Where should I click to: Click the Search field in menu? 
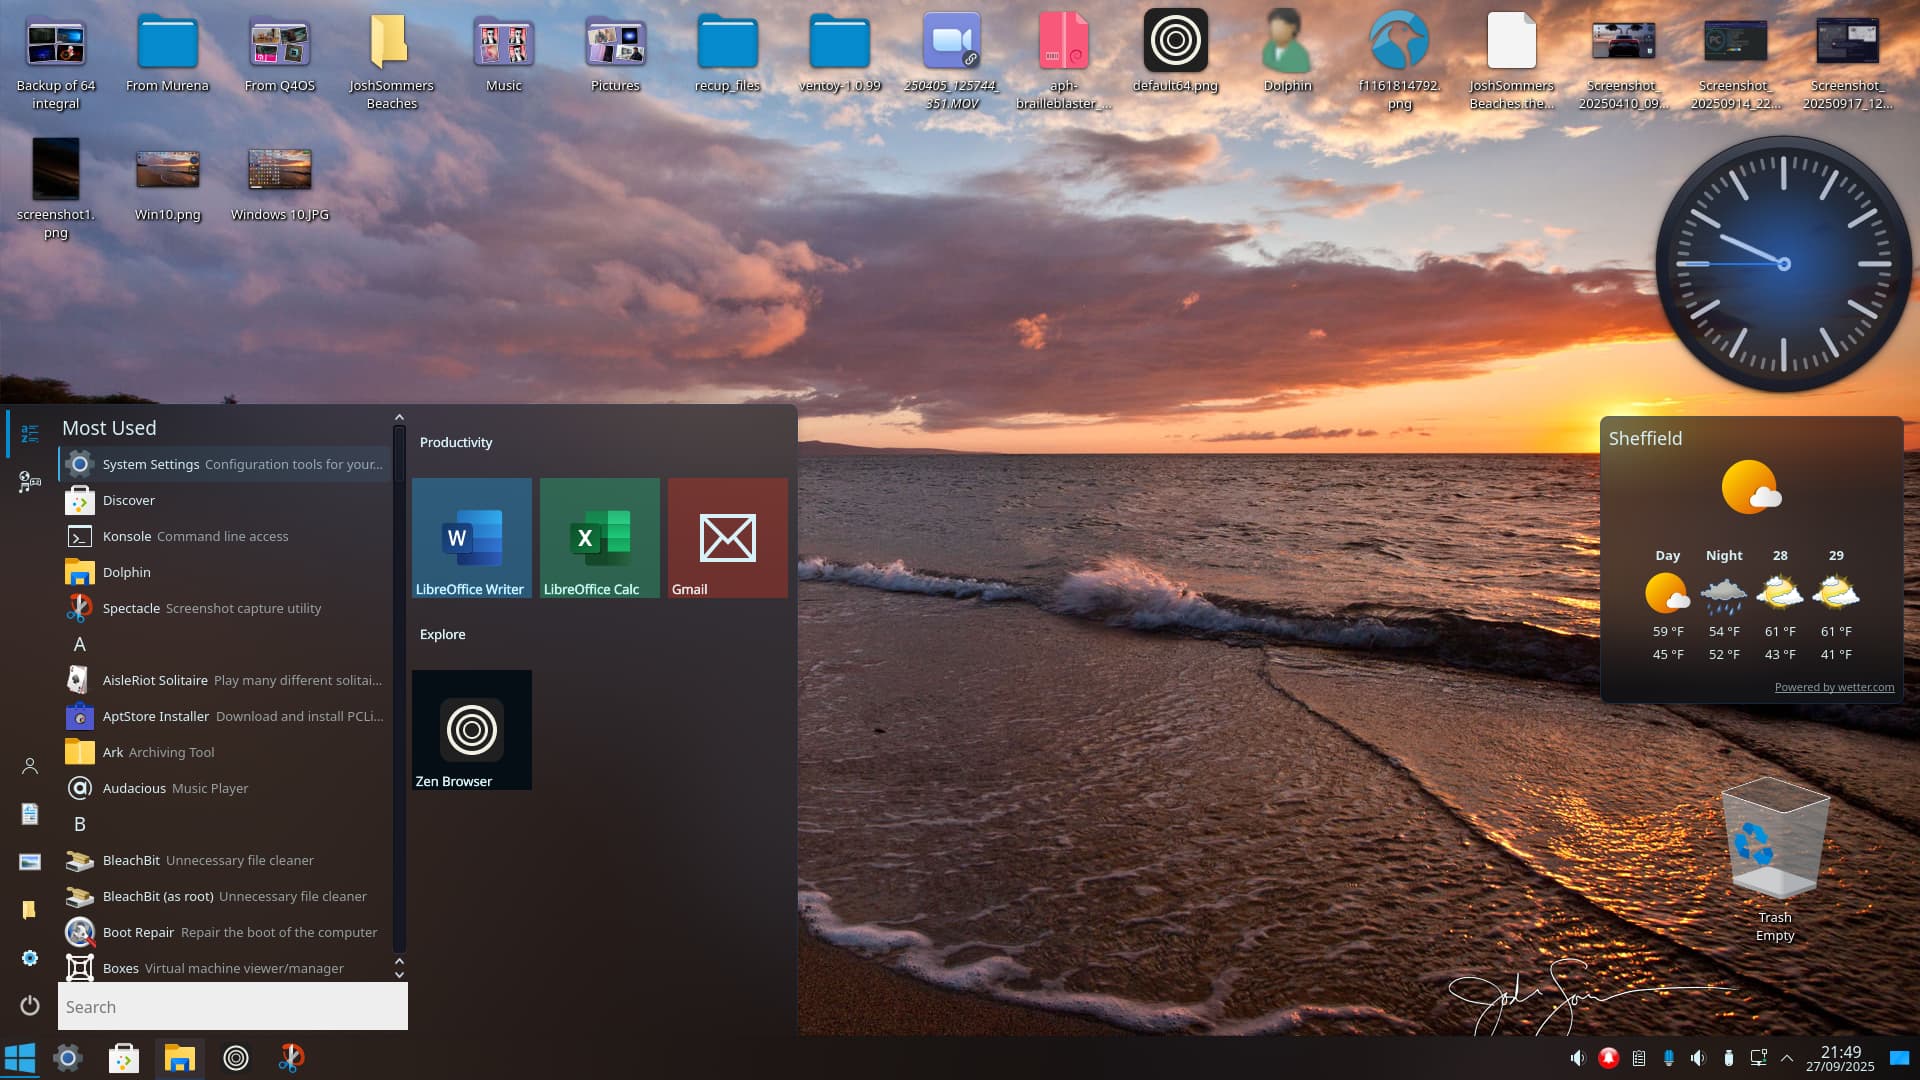[232, 1007]
